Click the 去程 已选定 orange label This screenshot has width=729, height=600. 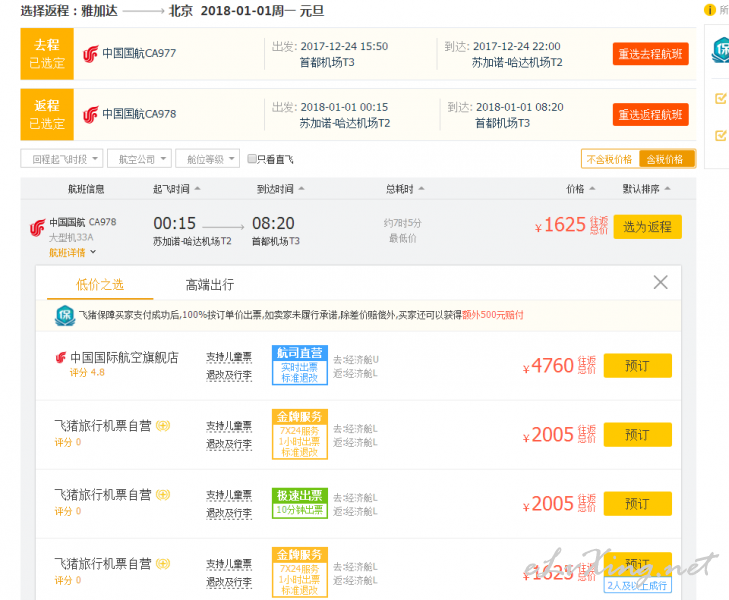[47, 54]
